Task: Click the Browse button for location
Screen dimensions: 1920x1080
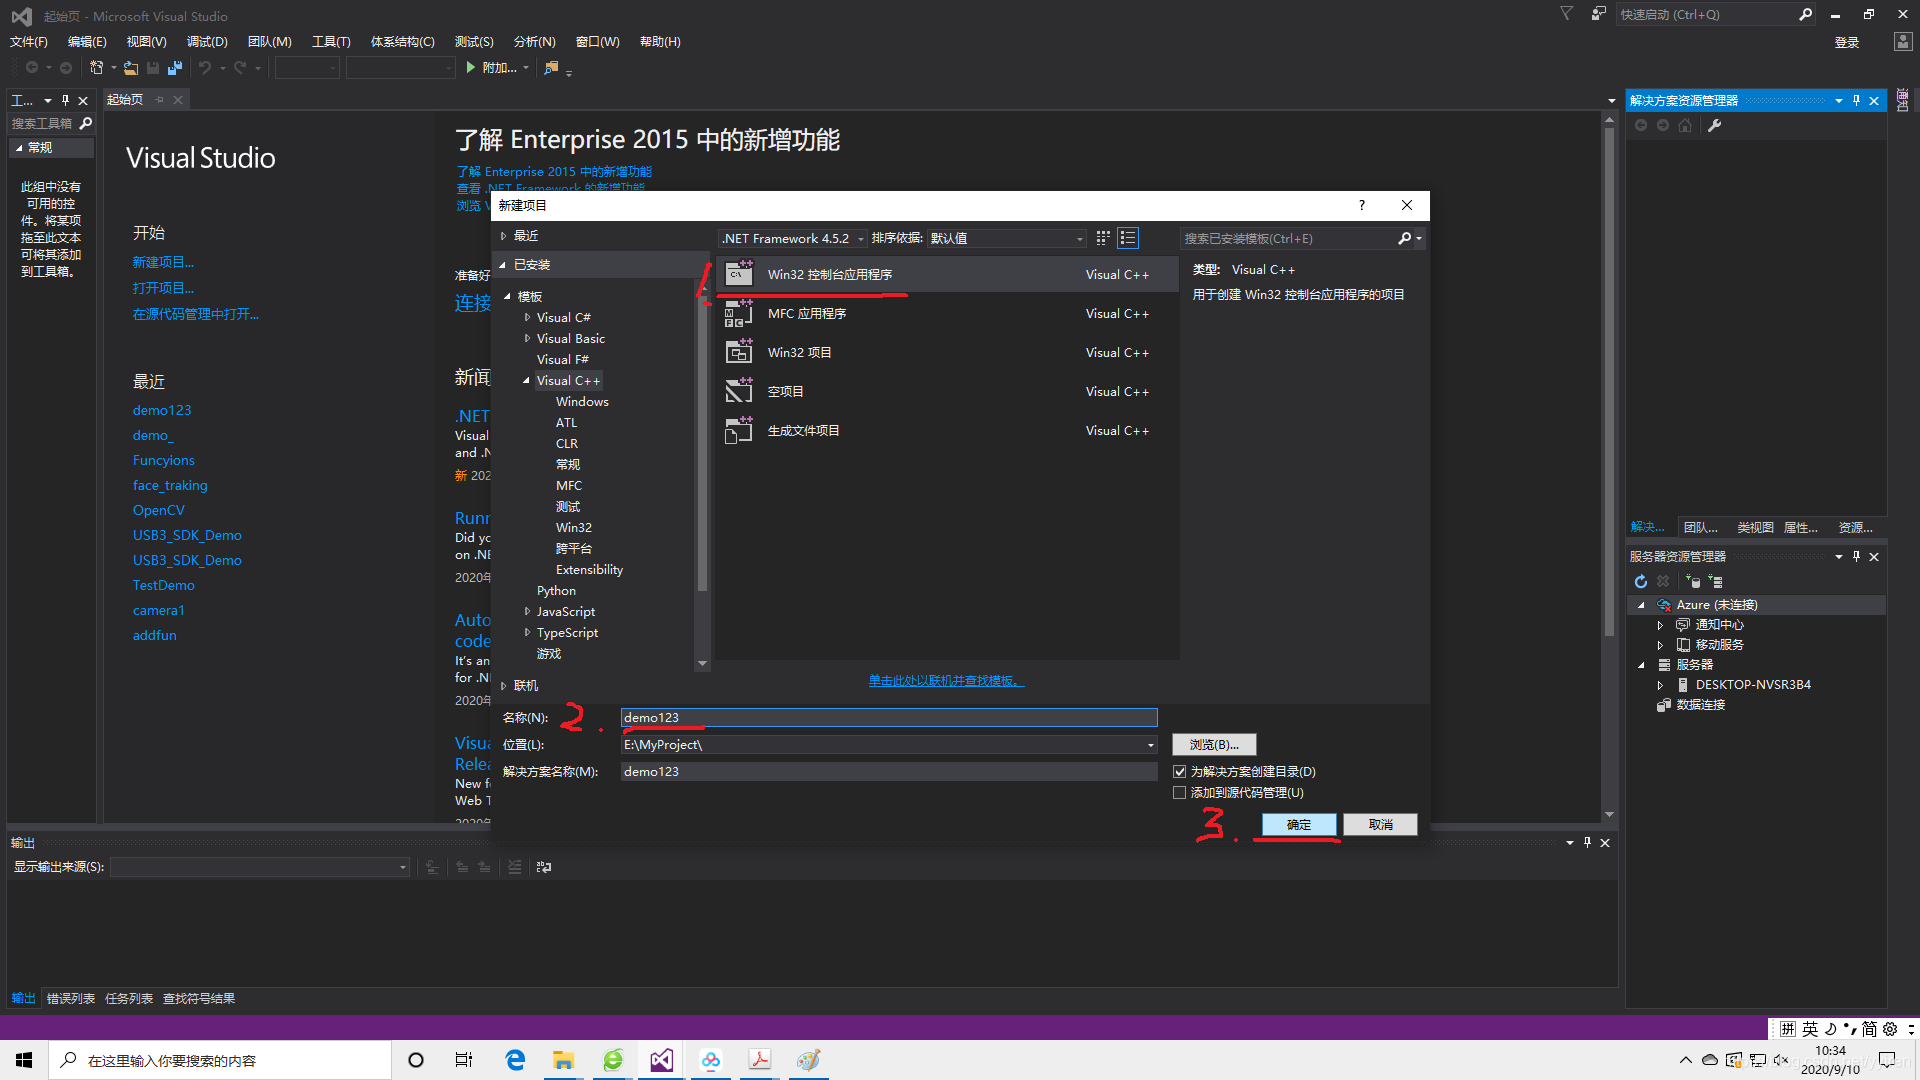Action: click(1214, 745)
